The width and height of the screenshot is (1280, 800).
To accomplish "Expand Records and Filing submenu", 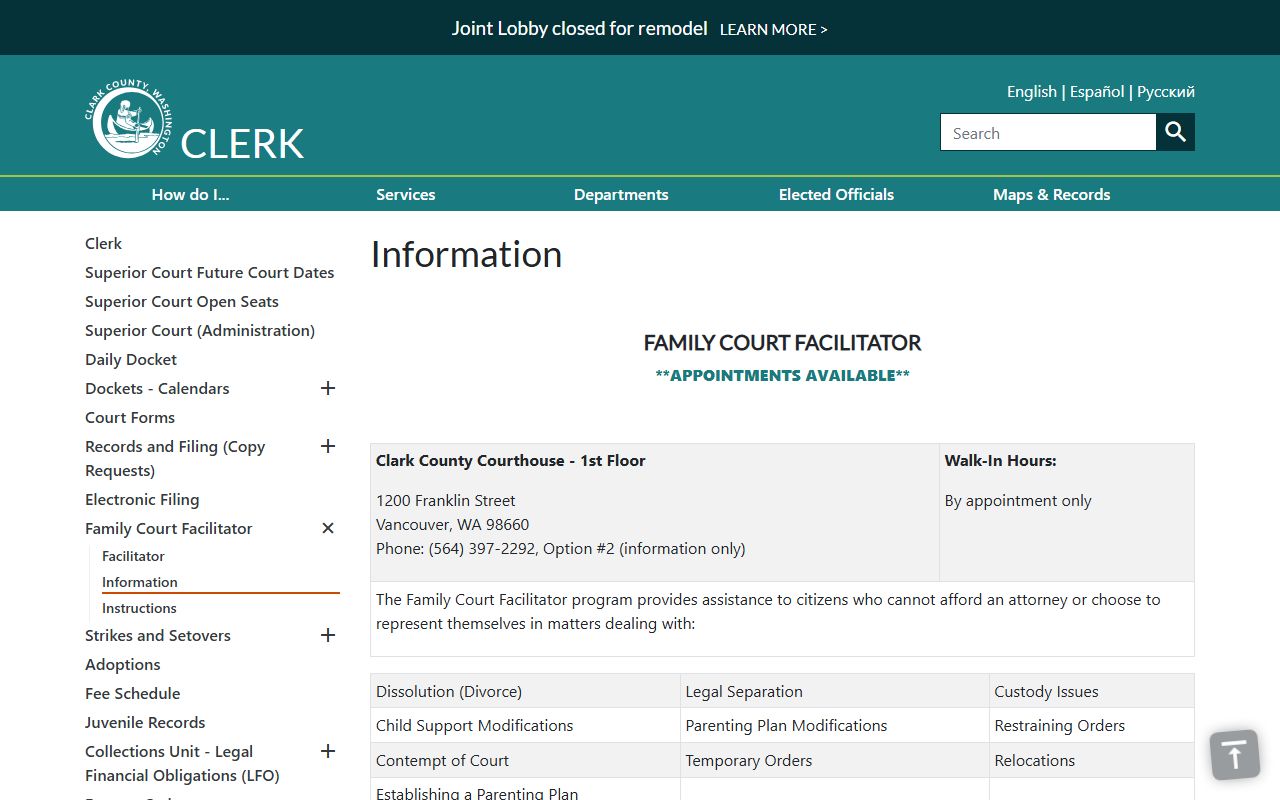I will pos(328,446).
